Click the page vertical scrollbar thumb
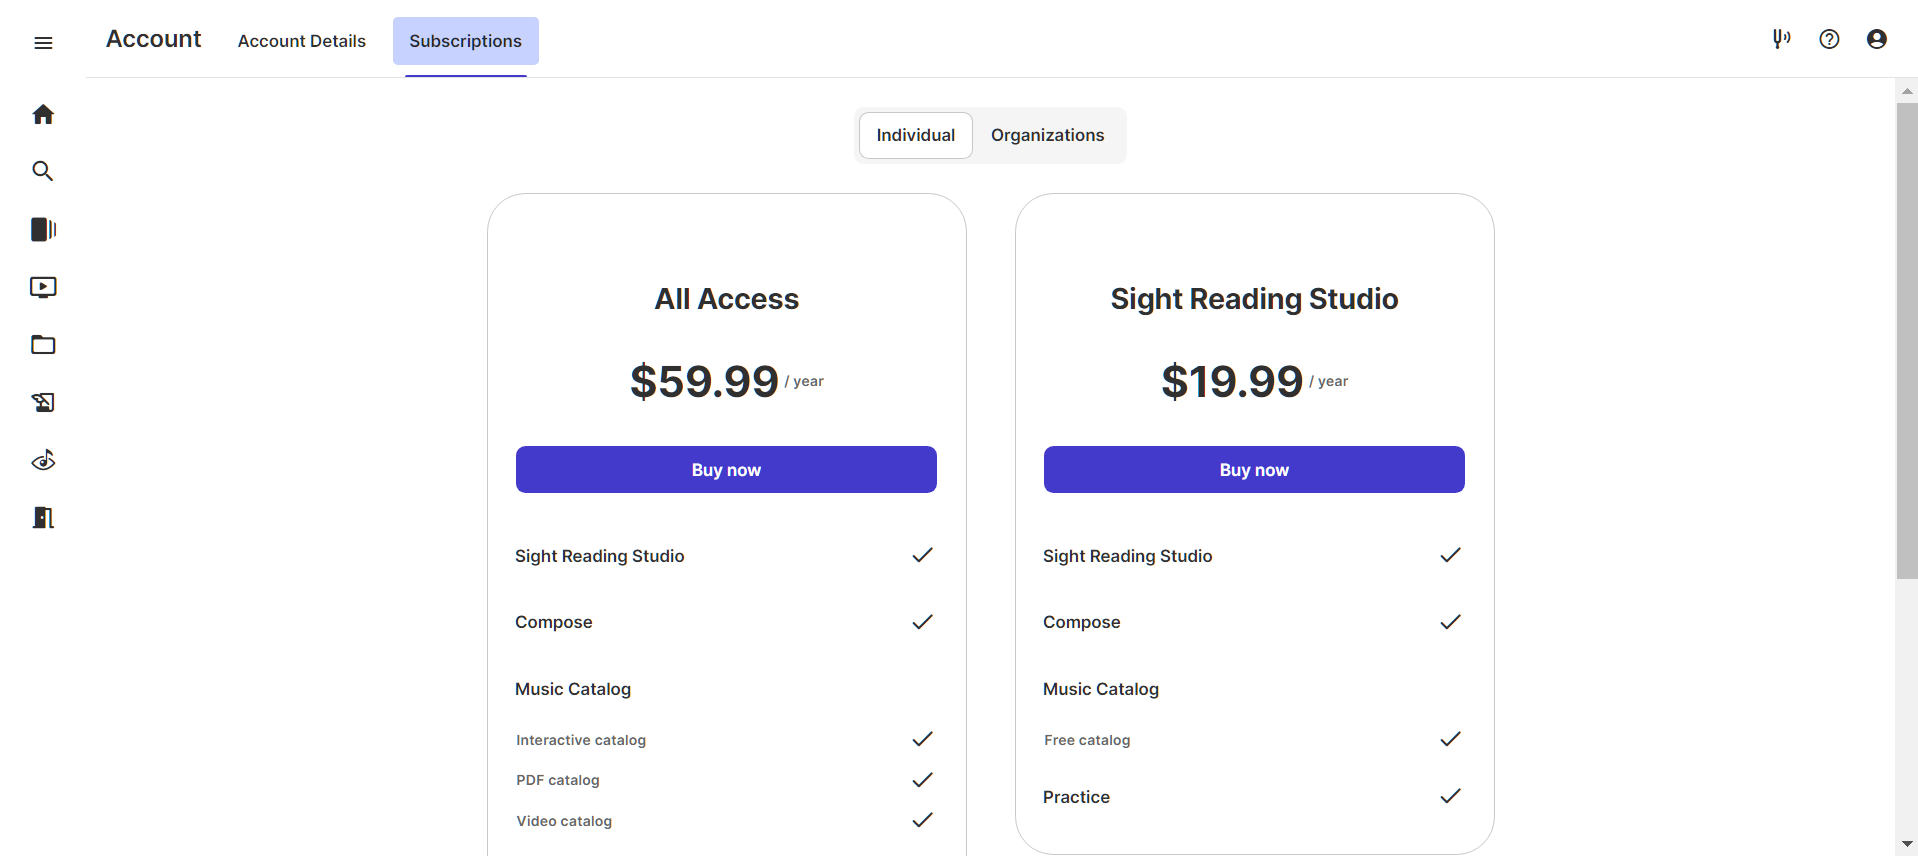Viewport: 1918px width, 856px height. [x=1907, y=340]
